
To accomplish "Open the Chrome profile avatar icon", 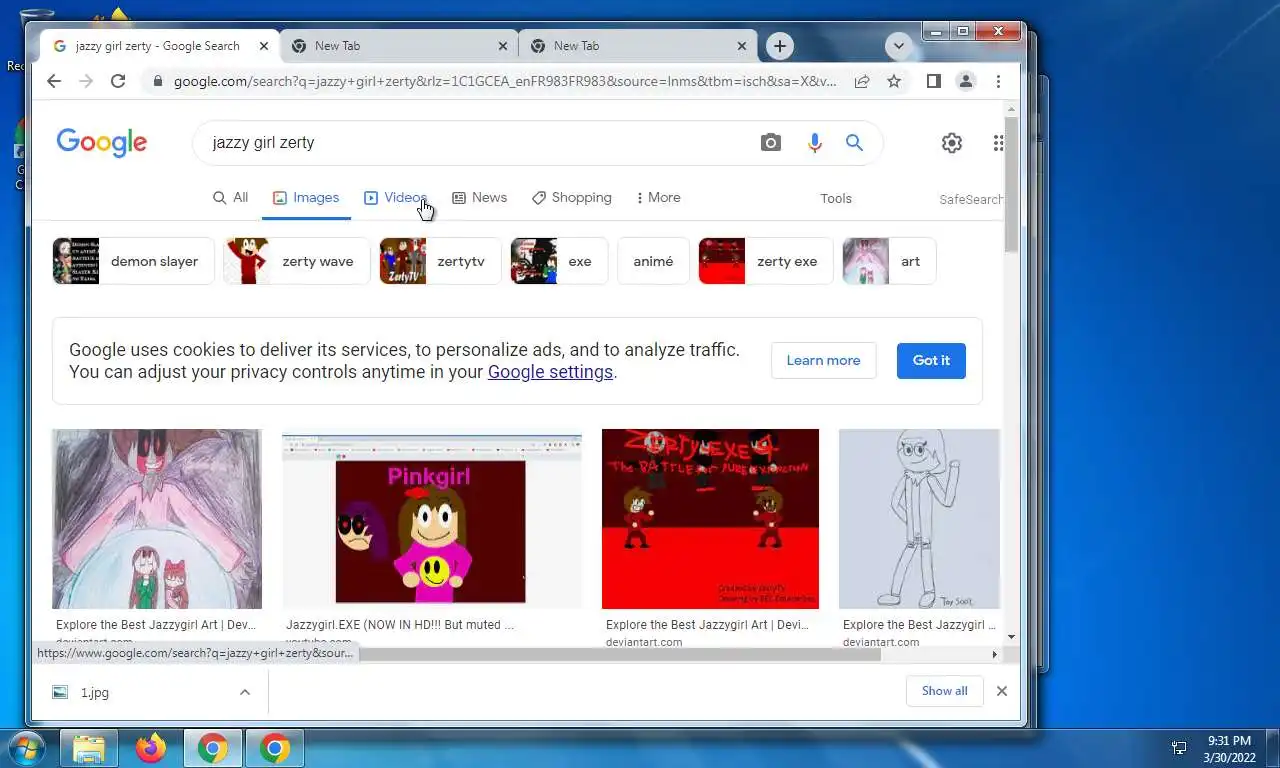I will 966,81.
